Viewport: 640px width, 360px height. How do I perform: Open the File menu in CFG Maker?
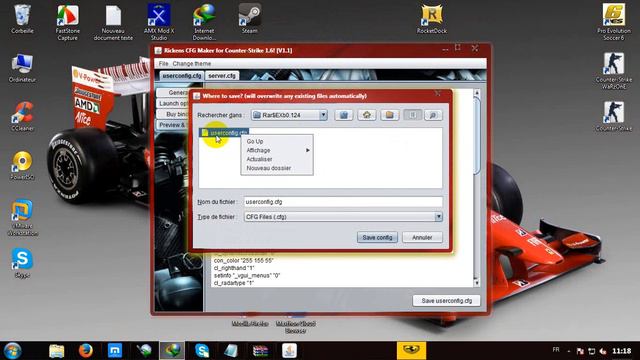click(x=163, y=64)
